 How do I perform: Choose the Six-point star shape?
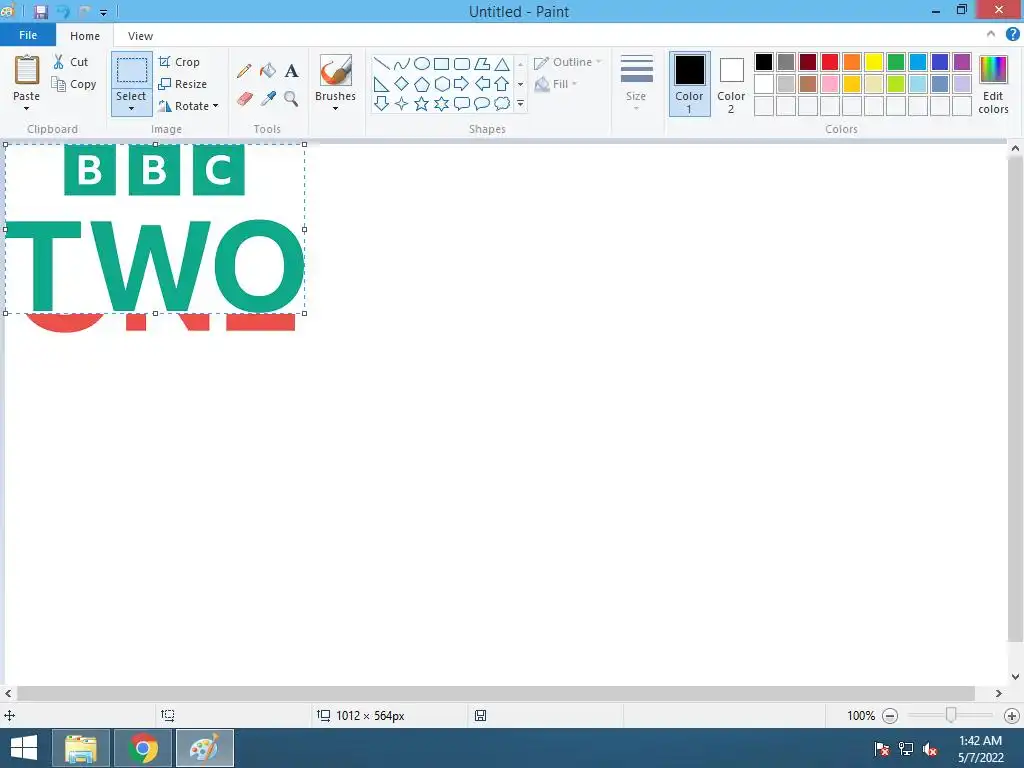[442, 104]
